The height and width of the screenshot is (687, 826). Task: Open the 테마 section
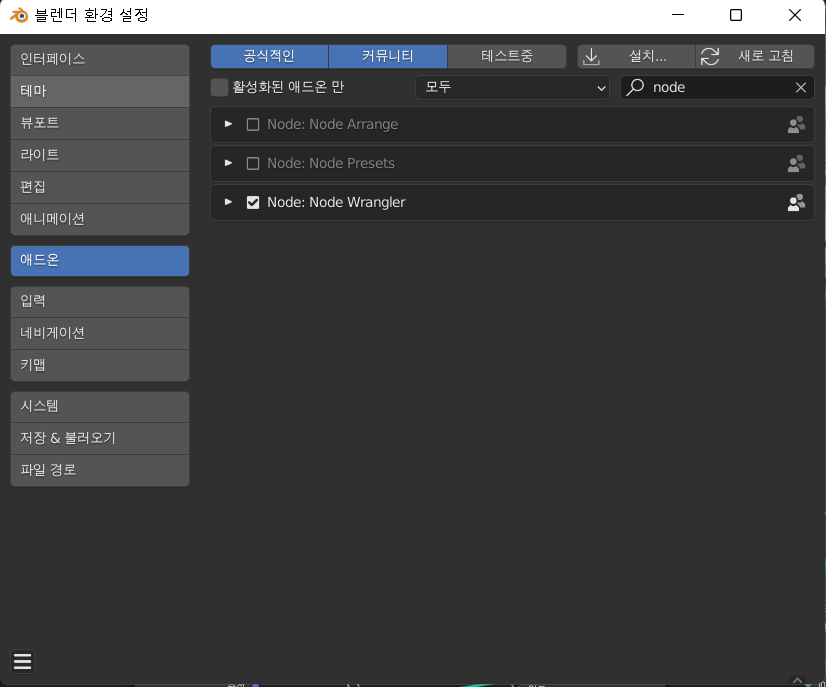(100, 92)
